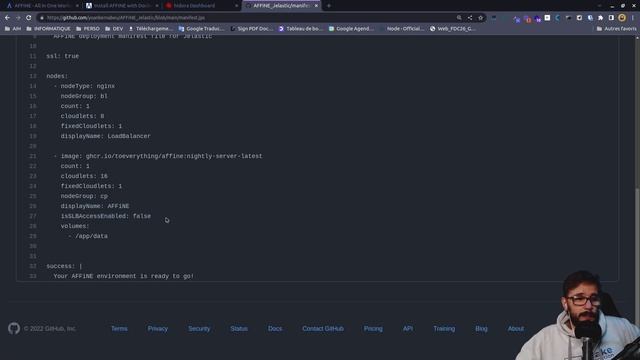Image resolution: width=640 pixels, height=360 pixels.
Task: Close the AFFINE_Jelastic/manifest tab
Action: tap(316, 6)
